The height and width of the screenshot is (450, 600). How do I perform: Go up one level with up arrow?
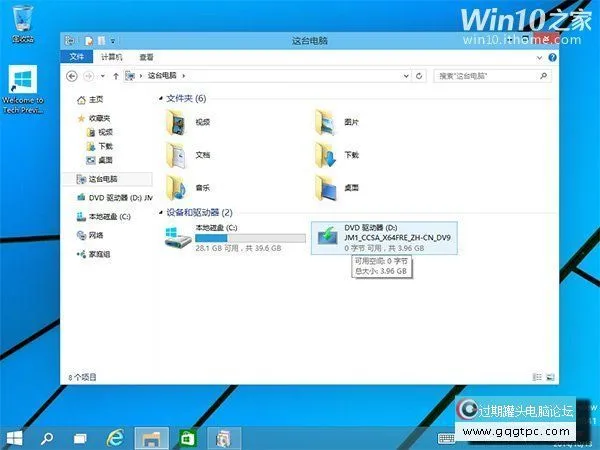(116, 76)
